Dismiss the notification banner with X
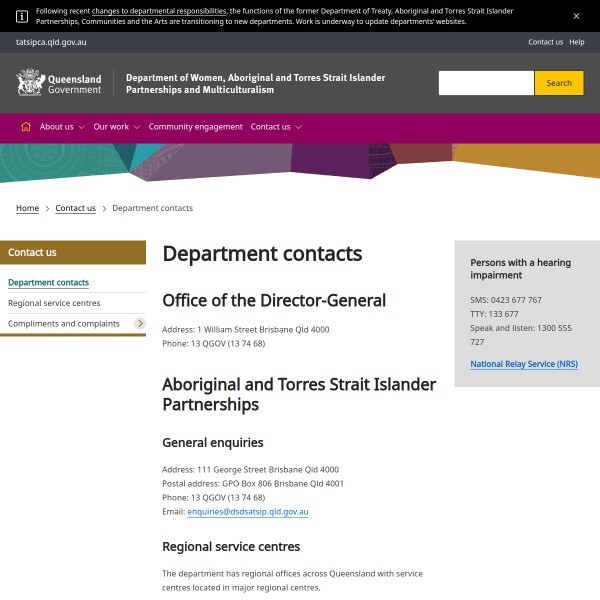 coord(576,16)
